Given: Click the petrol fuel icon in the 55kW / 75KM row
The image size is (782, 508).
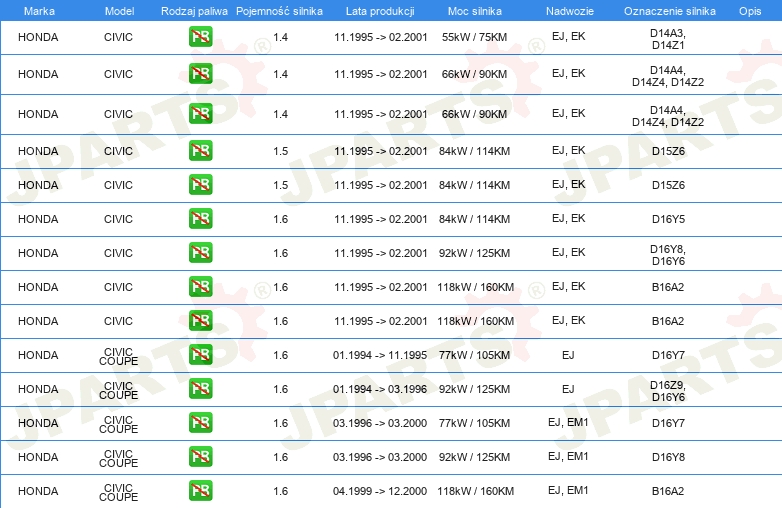Looking at the screenshot, I should [200, 37].
